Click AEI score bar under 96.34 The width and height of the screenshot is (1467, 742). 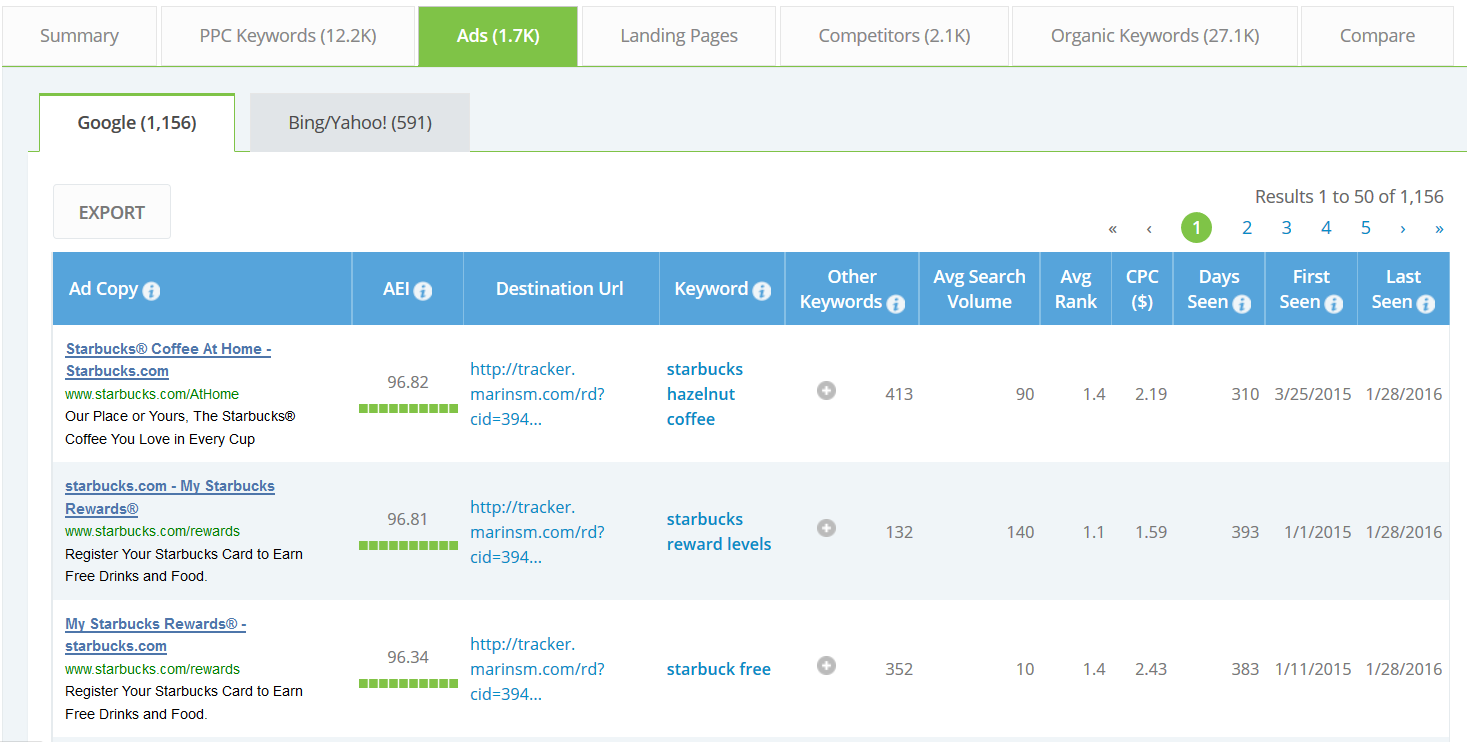click(x=408, y=683)
